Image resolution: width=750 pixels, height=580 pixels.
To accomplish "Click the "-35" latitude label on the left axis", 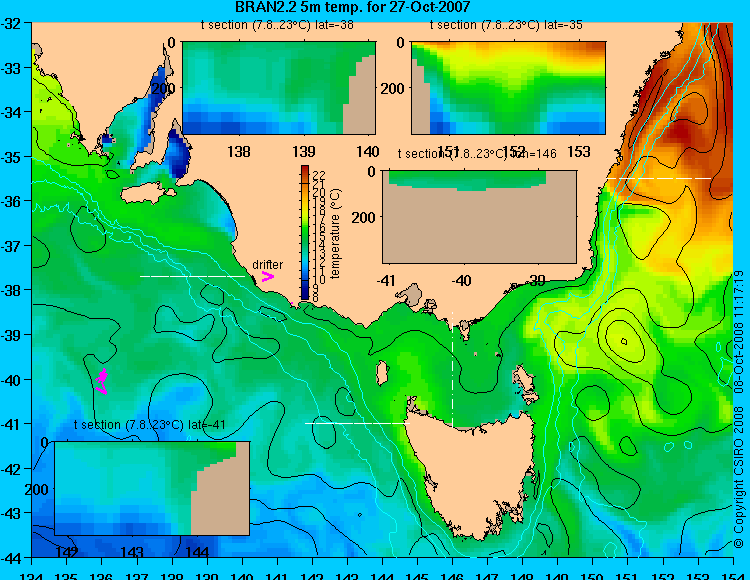I will click(11, 157).
